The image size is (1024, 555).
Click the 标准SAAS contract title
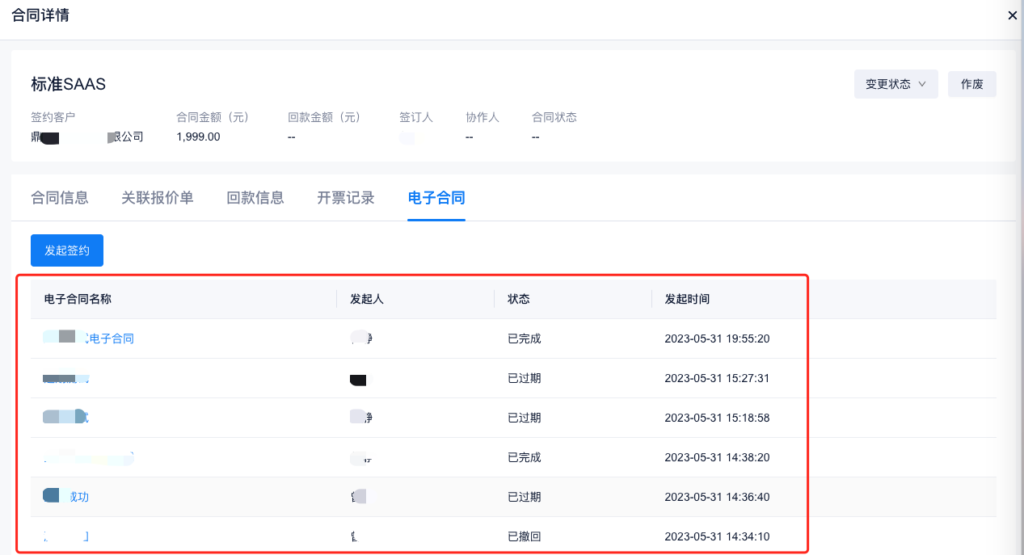(x=68, y=84)
